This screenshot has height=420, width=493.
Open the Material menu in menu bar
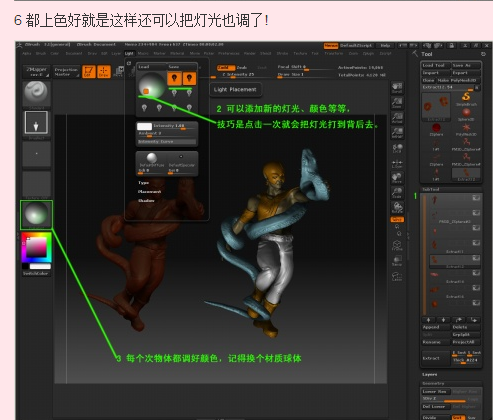tap(177, 53)
